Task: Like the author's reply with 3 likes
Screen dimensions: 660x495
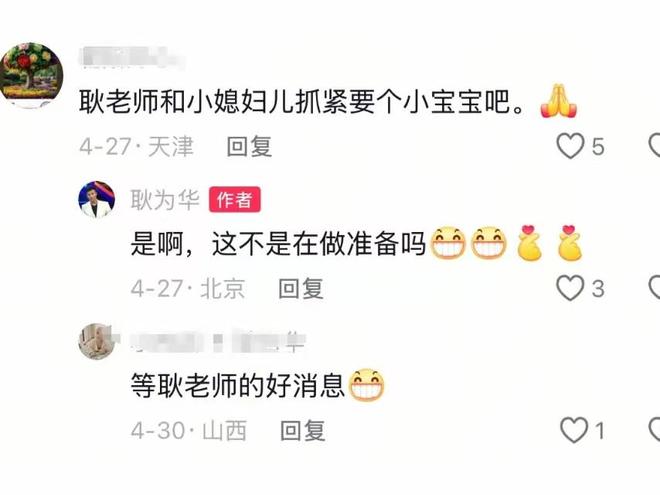Action: point(570,288)
